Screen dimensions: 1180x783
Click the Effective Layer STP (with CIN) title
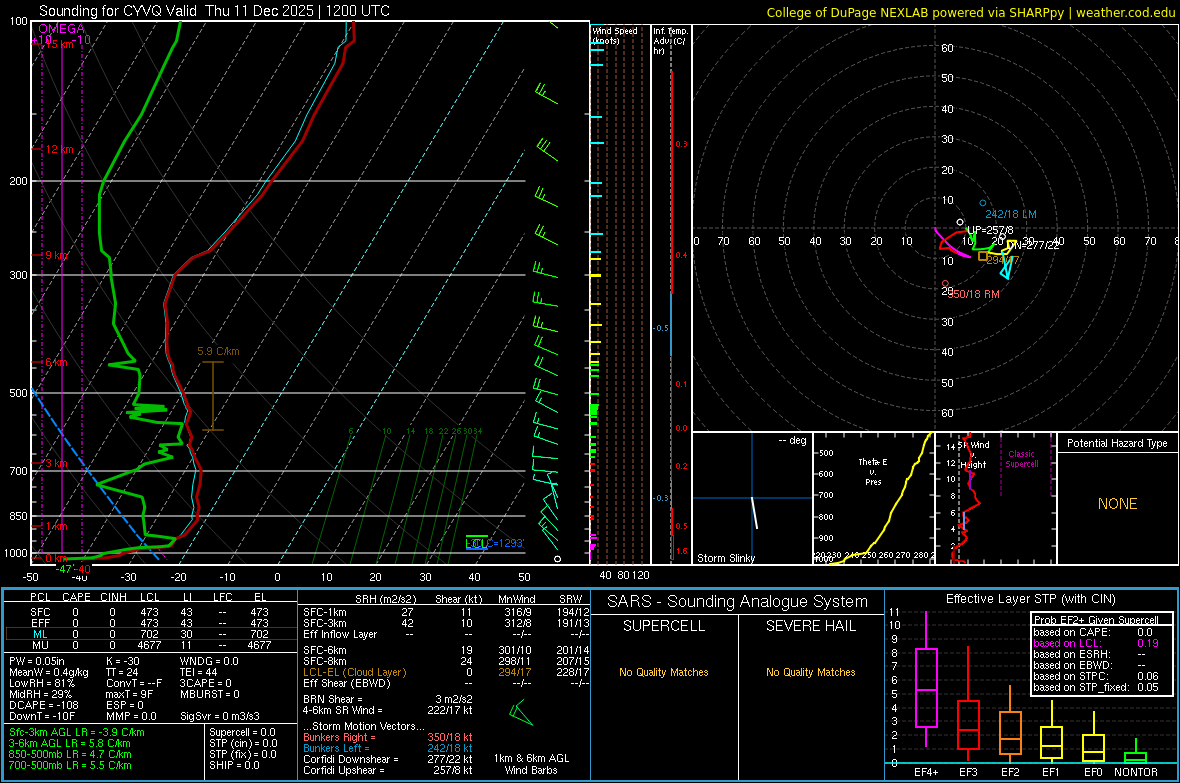tap(1030, 599)
